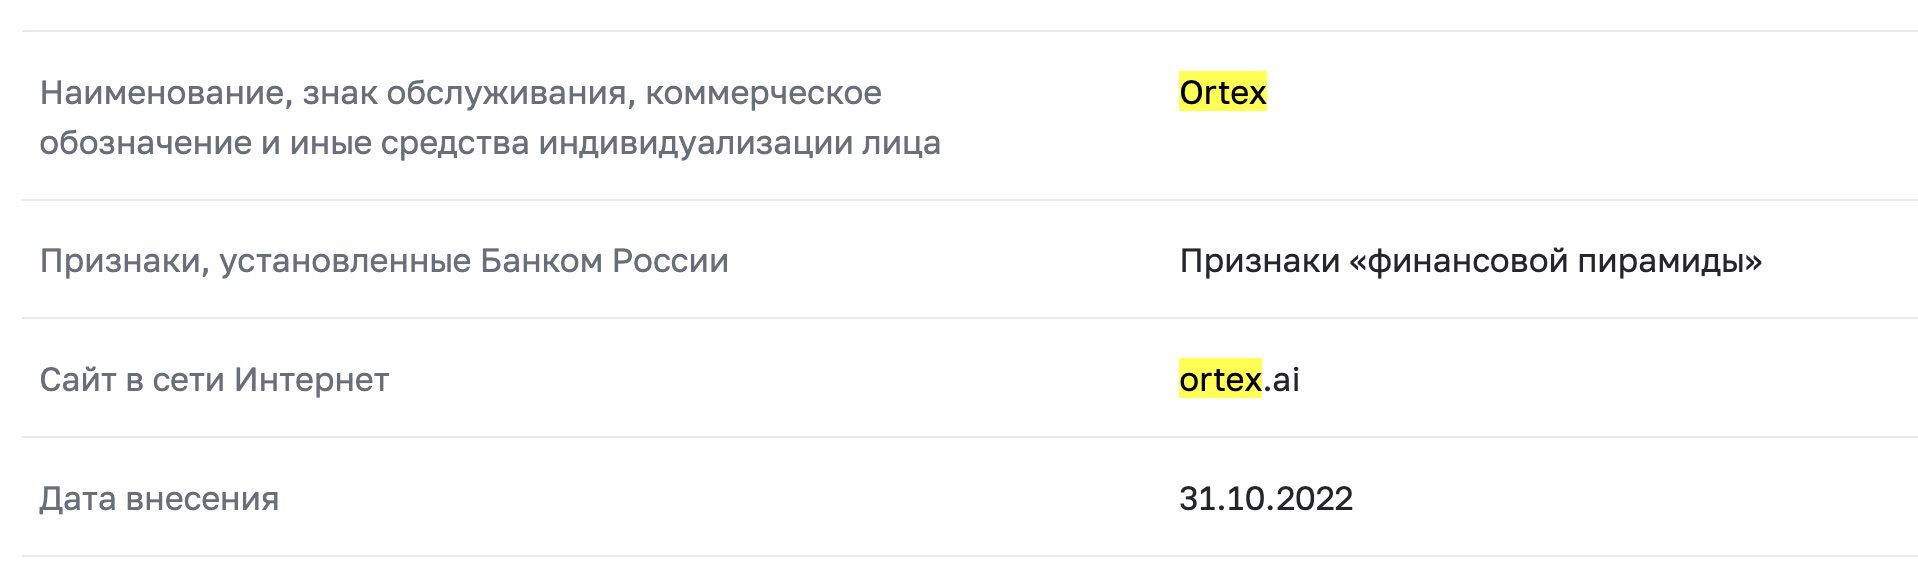Click the word "лица" ending the label
1918x586 pixels.
[905, 143]
